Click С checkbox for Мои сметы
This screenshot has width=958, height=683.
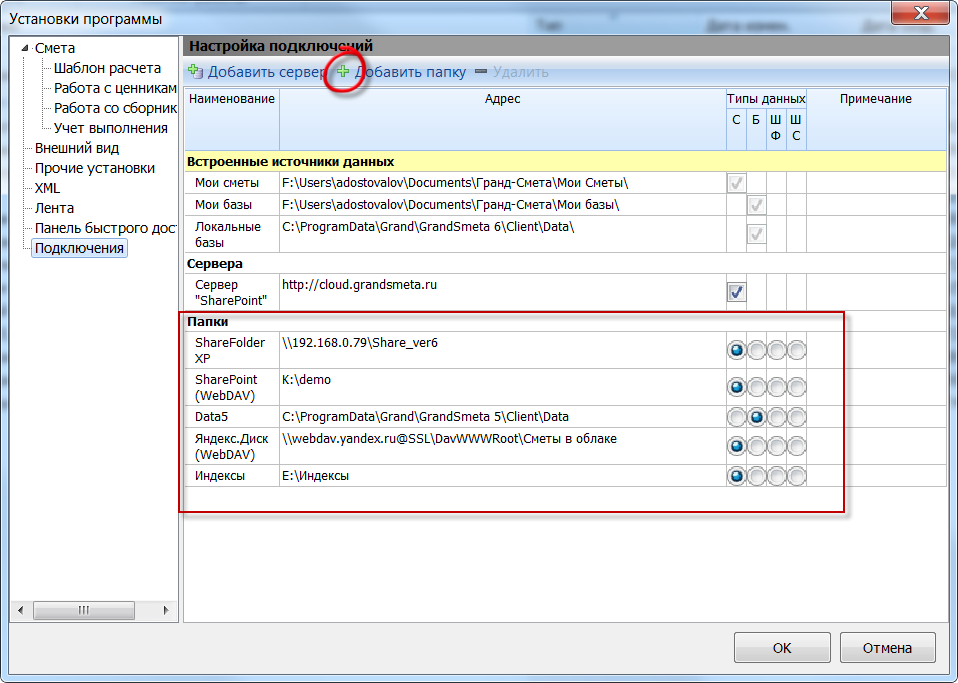pyautogui.click(x=736, y=183)
